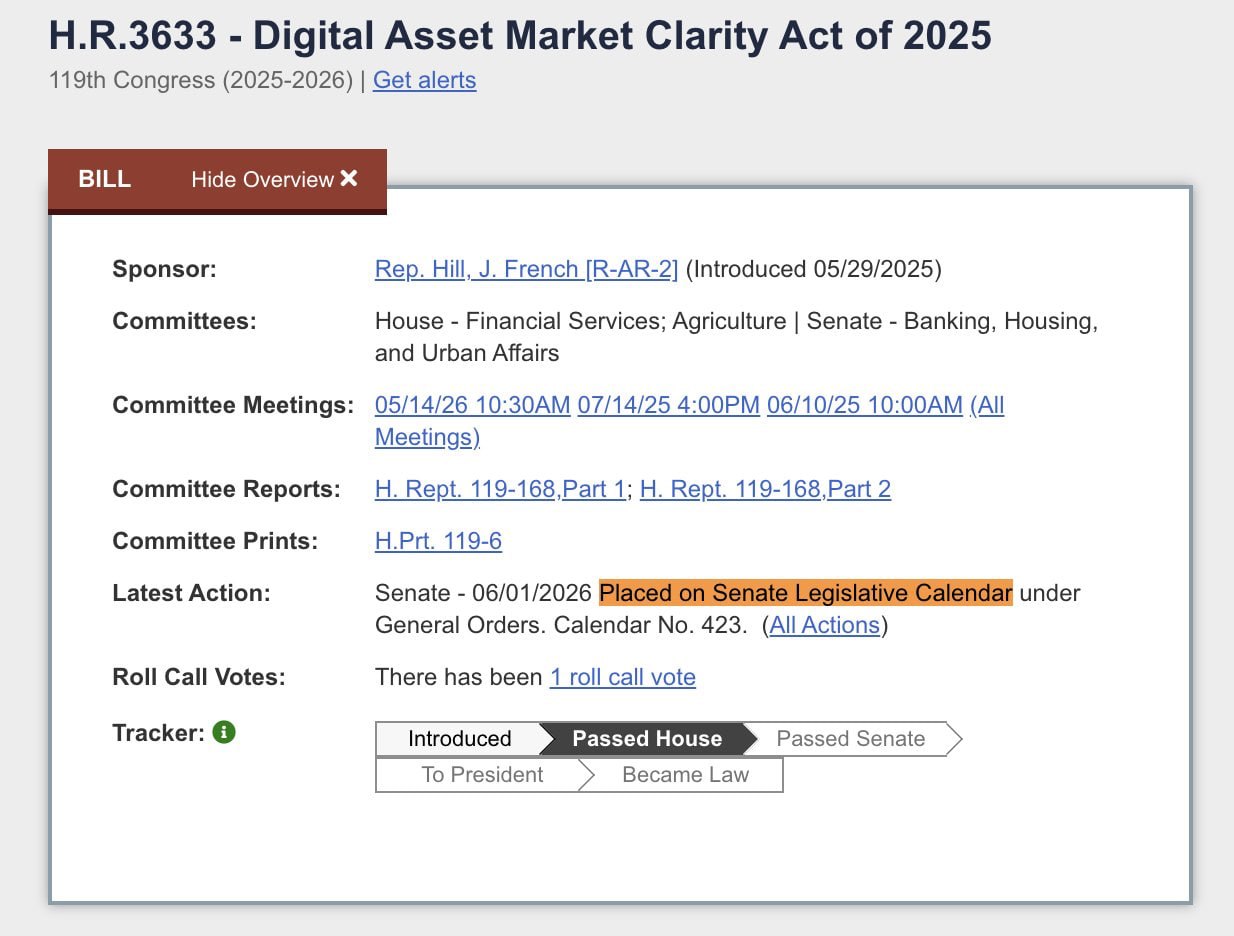This screenshot has width=1234, height=936.
Task: Open sponsor Rep. Hill, J. French link
Action: pos(526,269)
